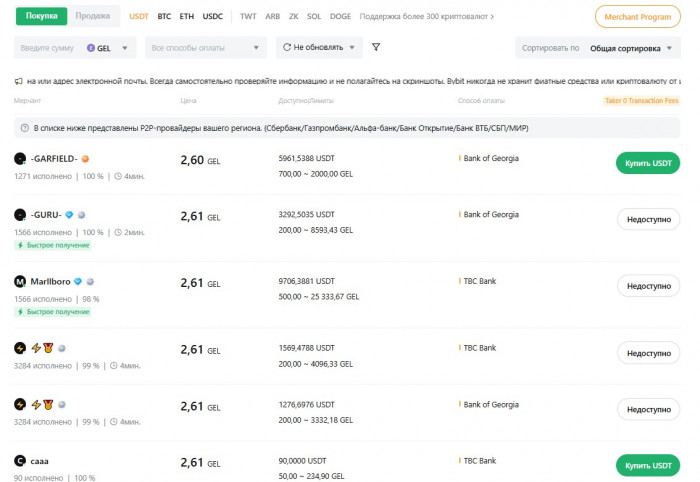Screen dimensions: 700x482
Task: Select BTC coin tab
Action: pos(164,17)
